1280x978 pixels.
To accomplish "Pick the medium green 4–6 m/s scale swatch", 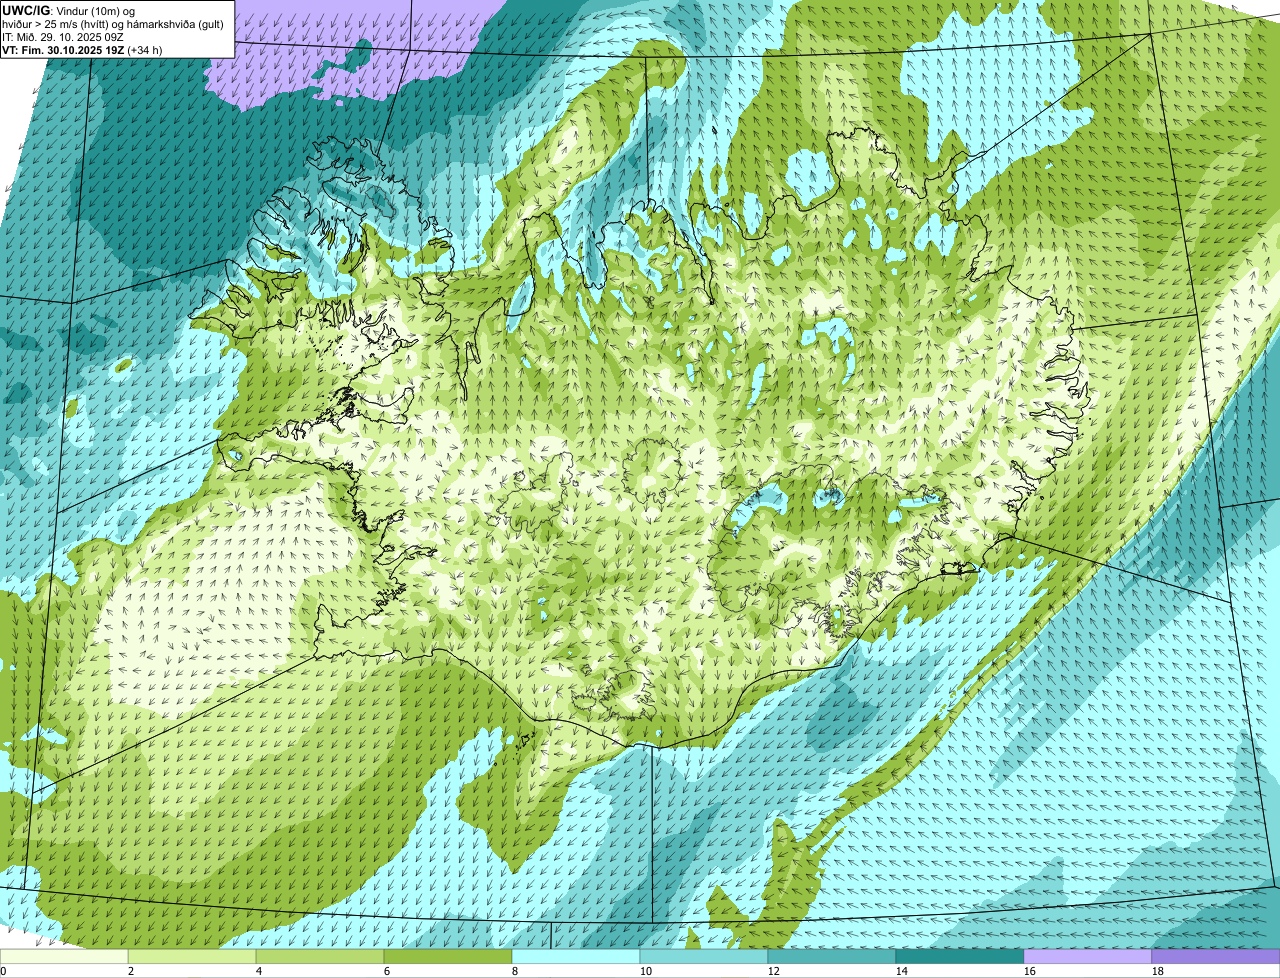I will (320, 957).
